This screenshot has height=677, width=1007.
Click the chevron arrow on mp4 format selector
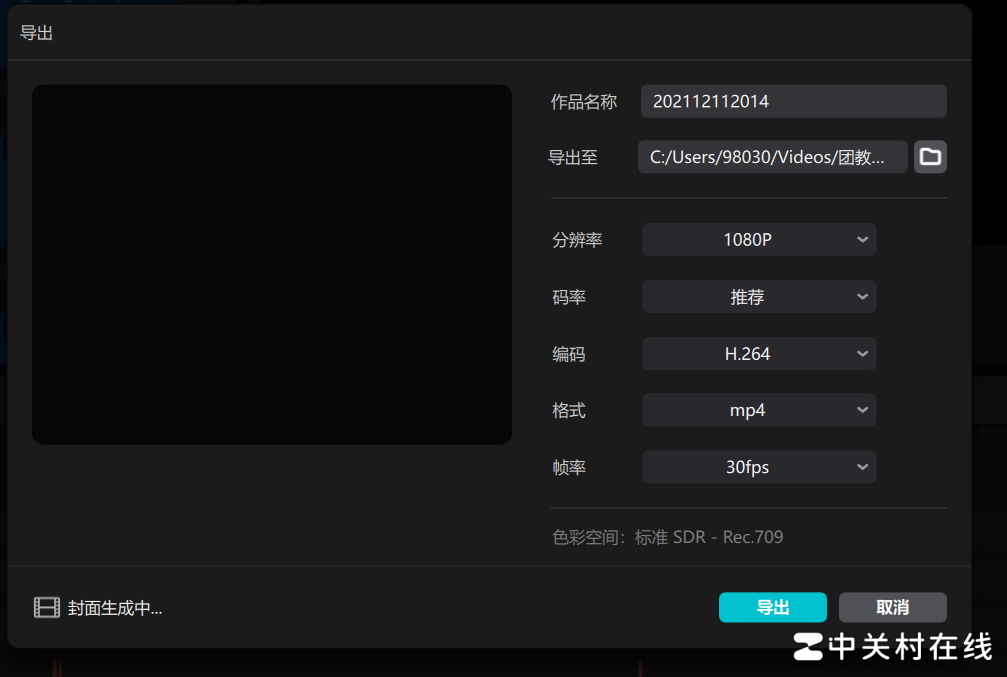click(x=861, y=409)
